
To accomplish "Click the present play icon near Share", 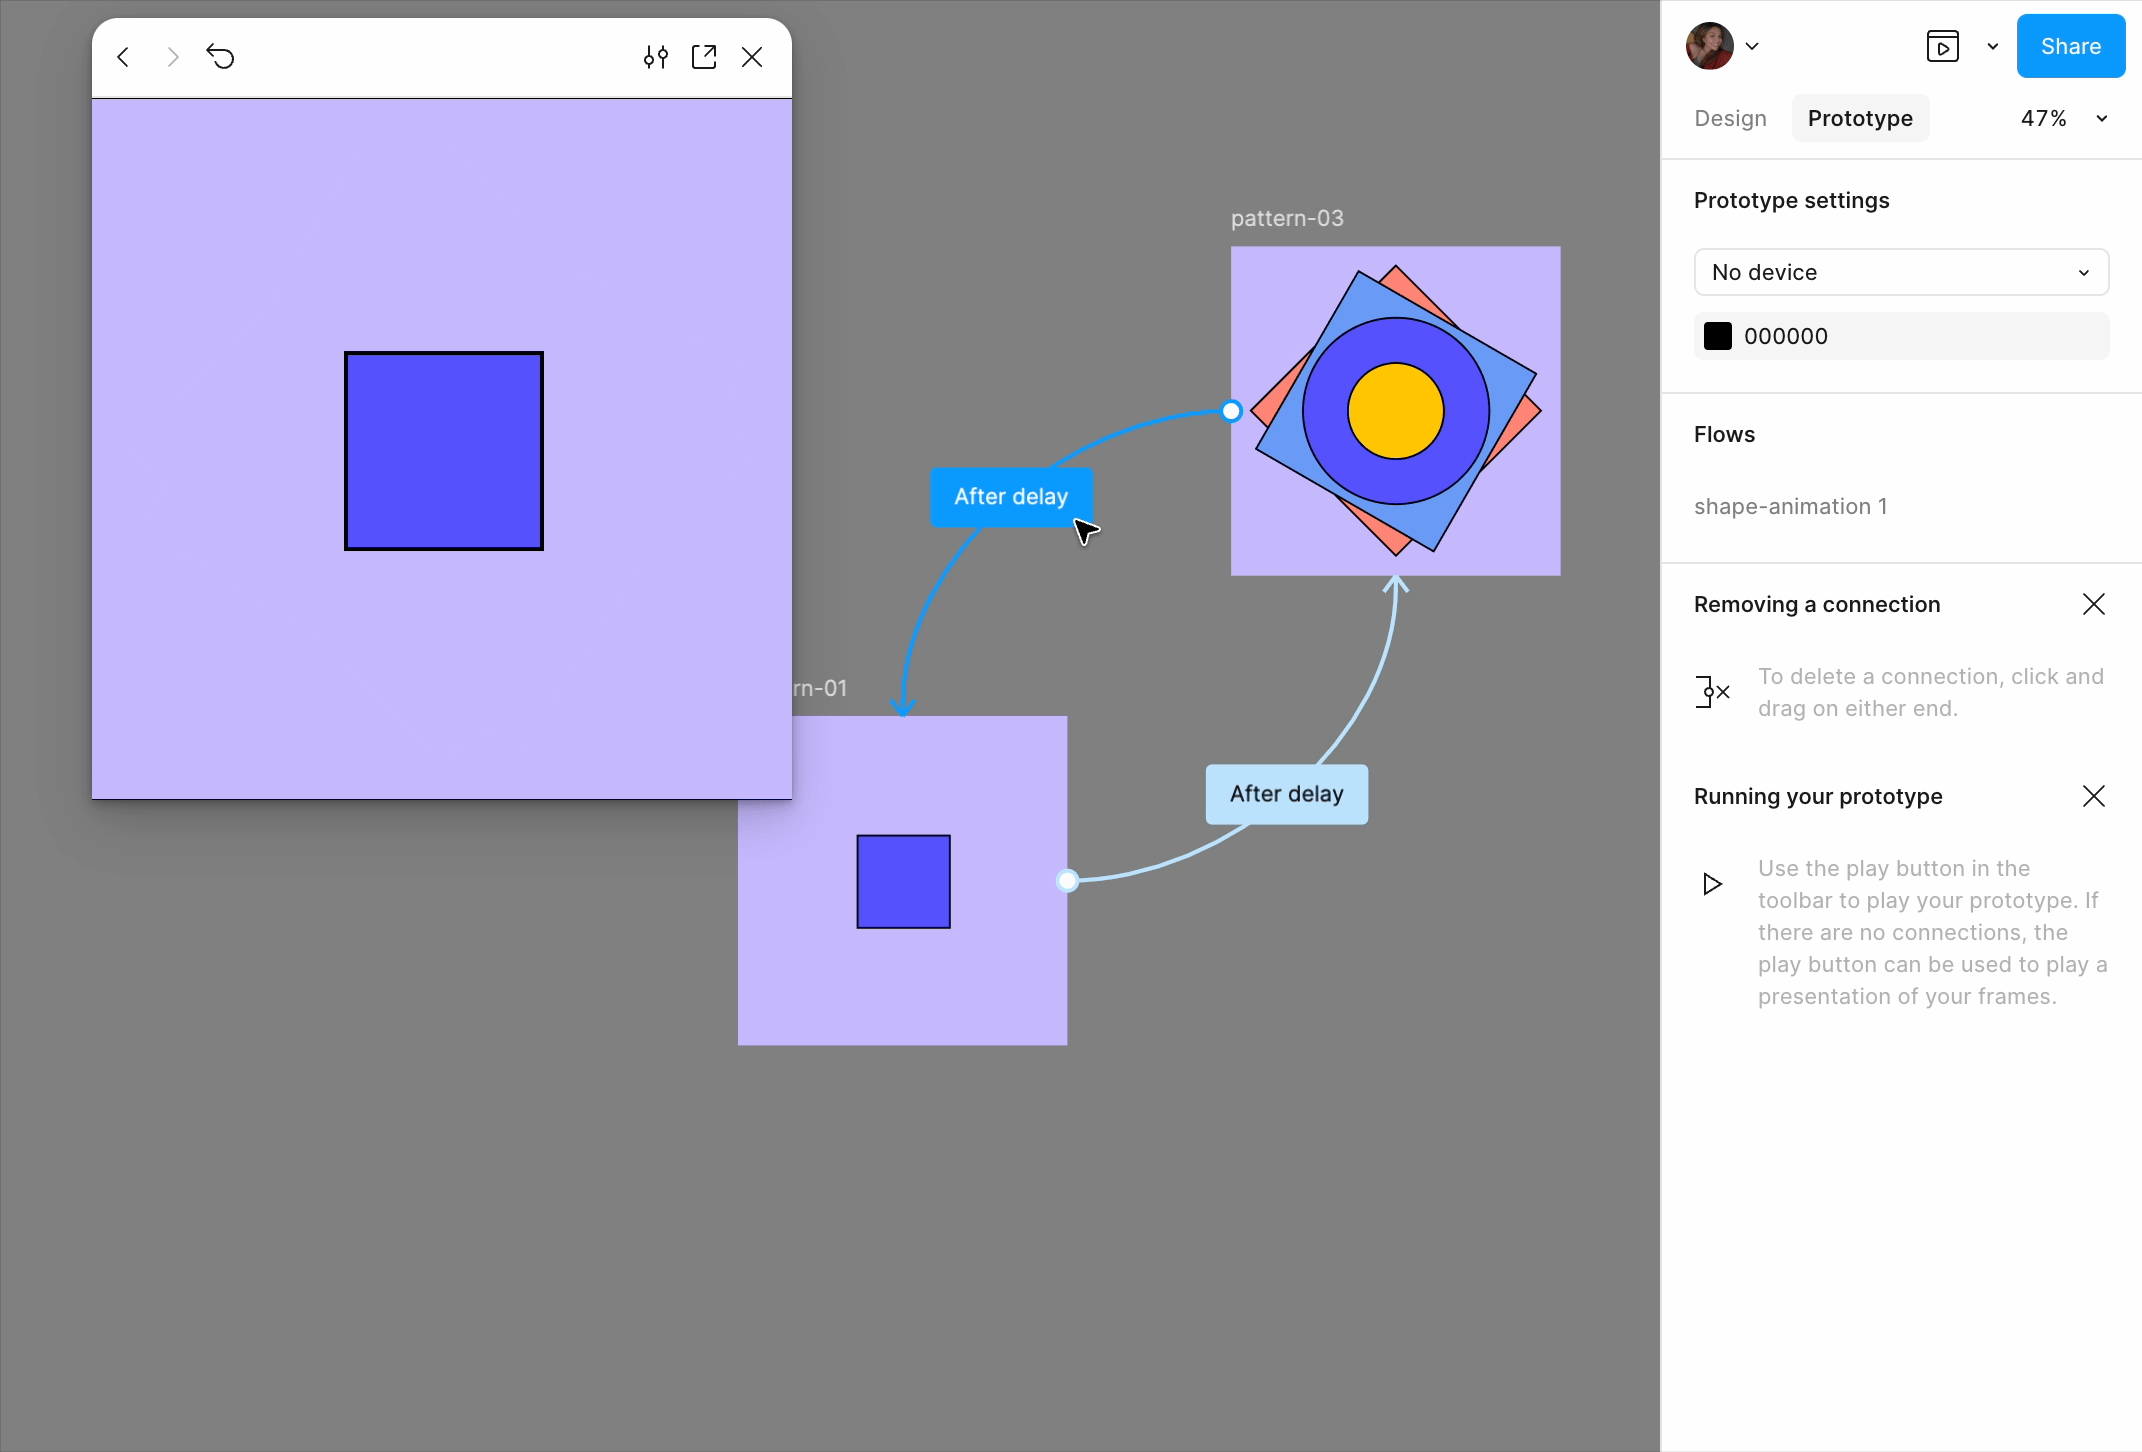I will click(x=1943, y=46).
